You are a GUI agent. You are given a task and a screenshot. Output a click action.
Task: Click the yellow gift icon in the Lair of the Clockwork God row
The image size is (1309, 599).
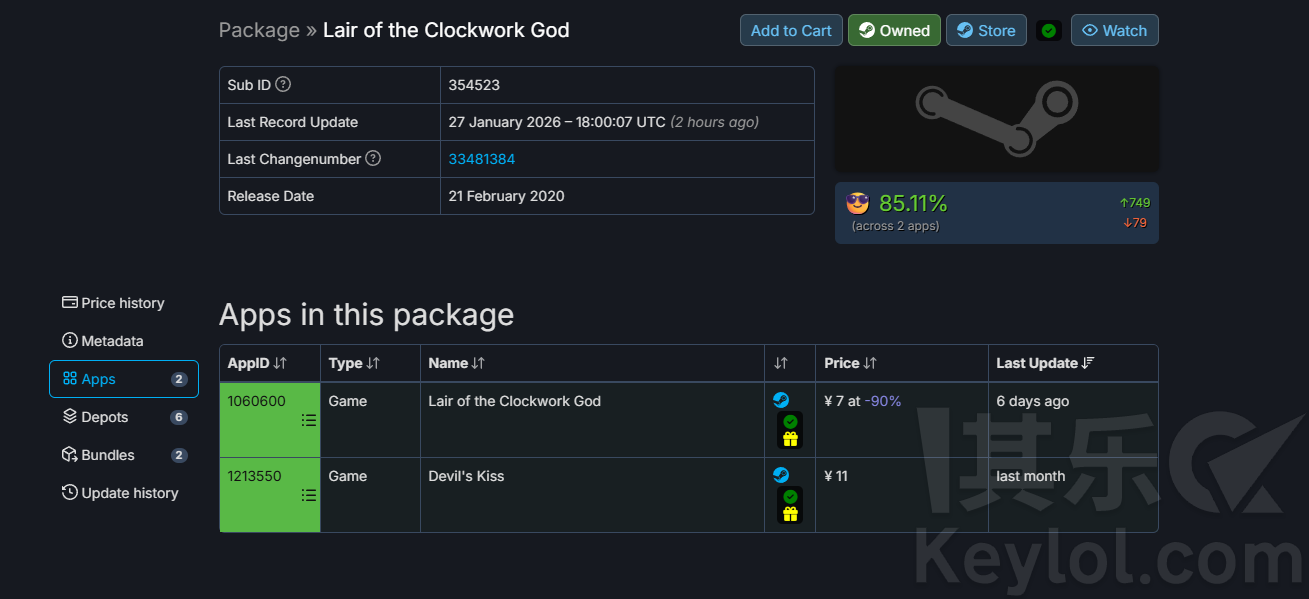(x=790, y=439)
